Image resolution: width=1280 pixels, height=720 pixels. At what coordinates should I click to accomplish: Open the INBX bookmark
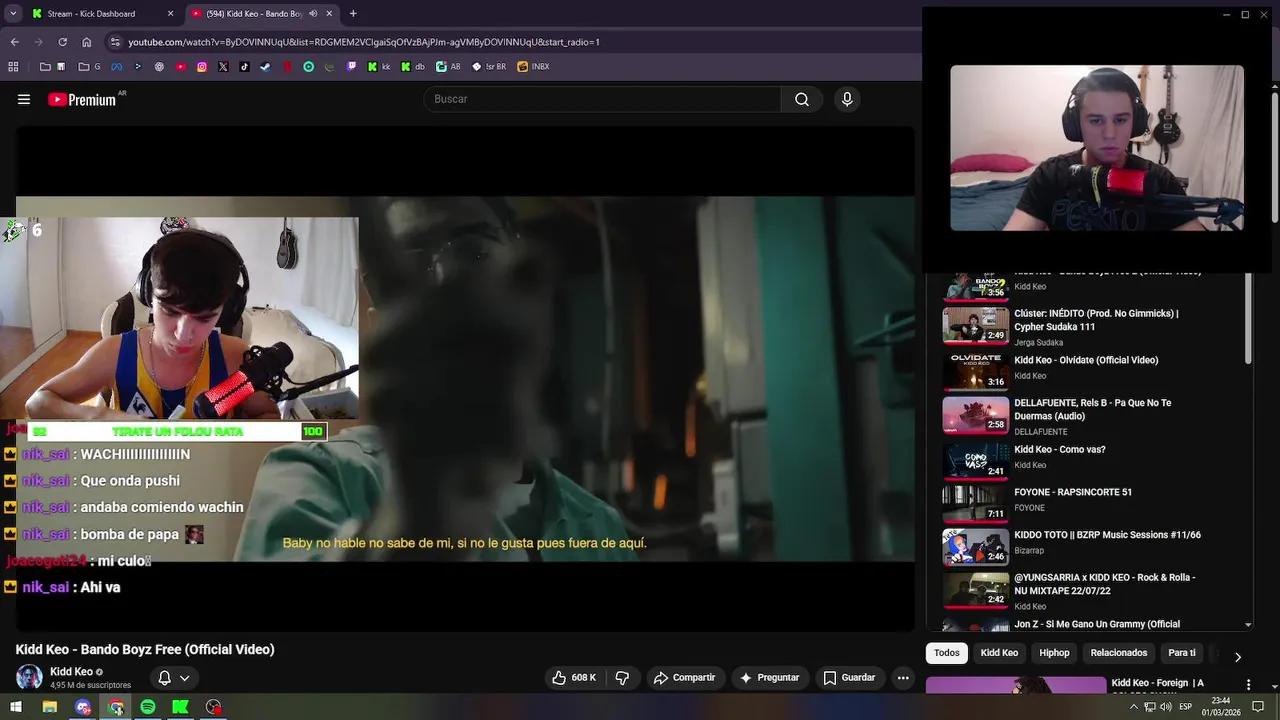tap(533, 67)
